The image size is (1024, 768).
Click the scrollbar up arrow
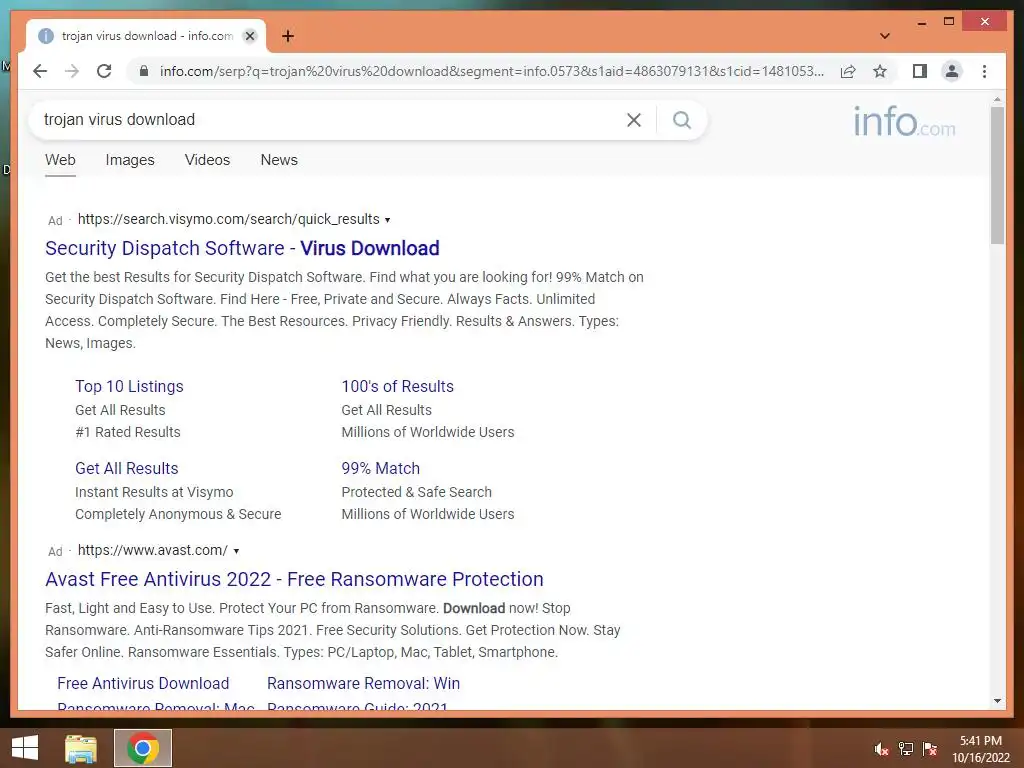coord(997,99)
